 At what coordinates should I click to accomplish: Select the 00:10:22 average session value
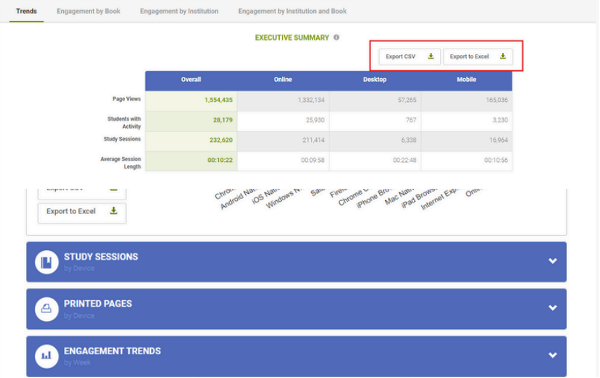tap(220, 160)
